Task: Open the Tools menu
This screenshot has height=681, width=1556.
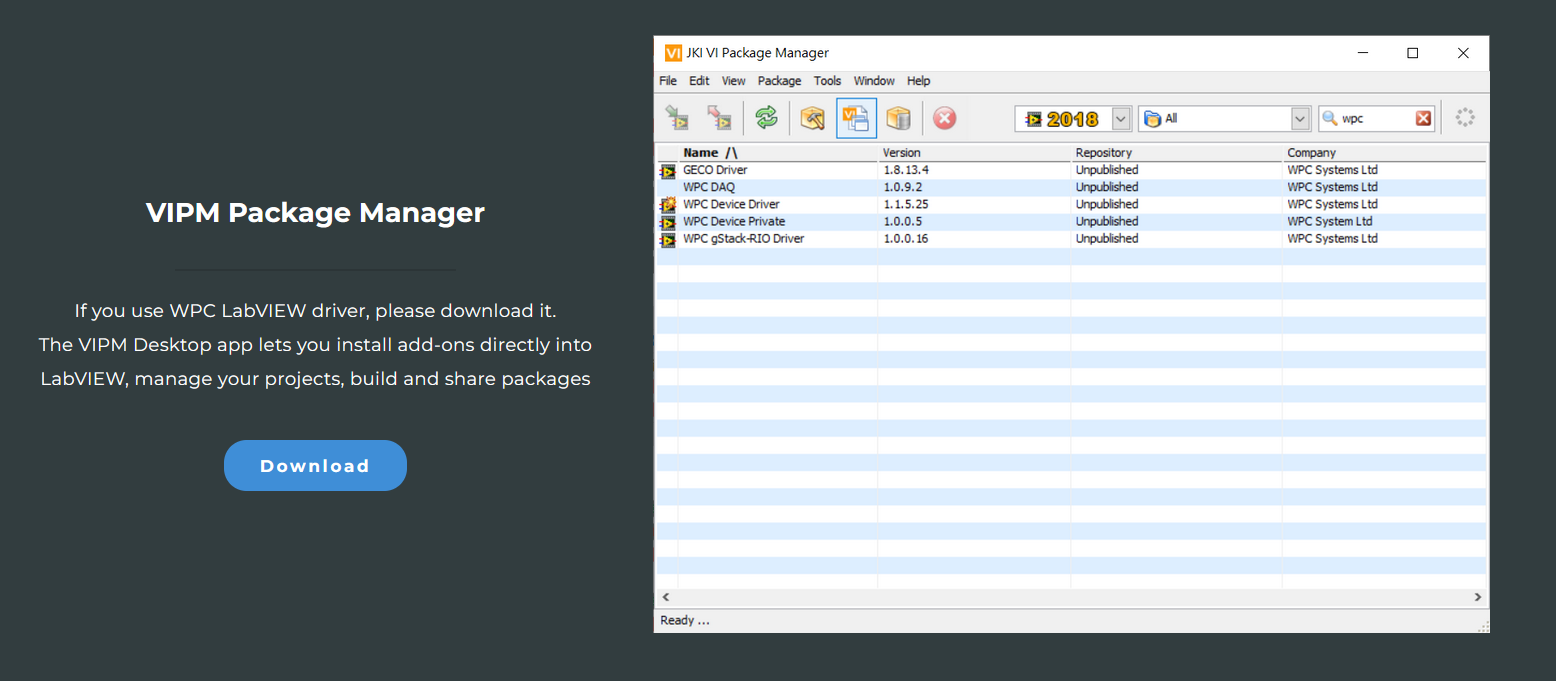Action: pos(827,81)
